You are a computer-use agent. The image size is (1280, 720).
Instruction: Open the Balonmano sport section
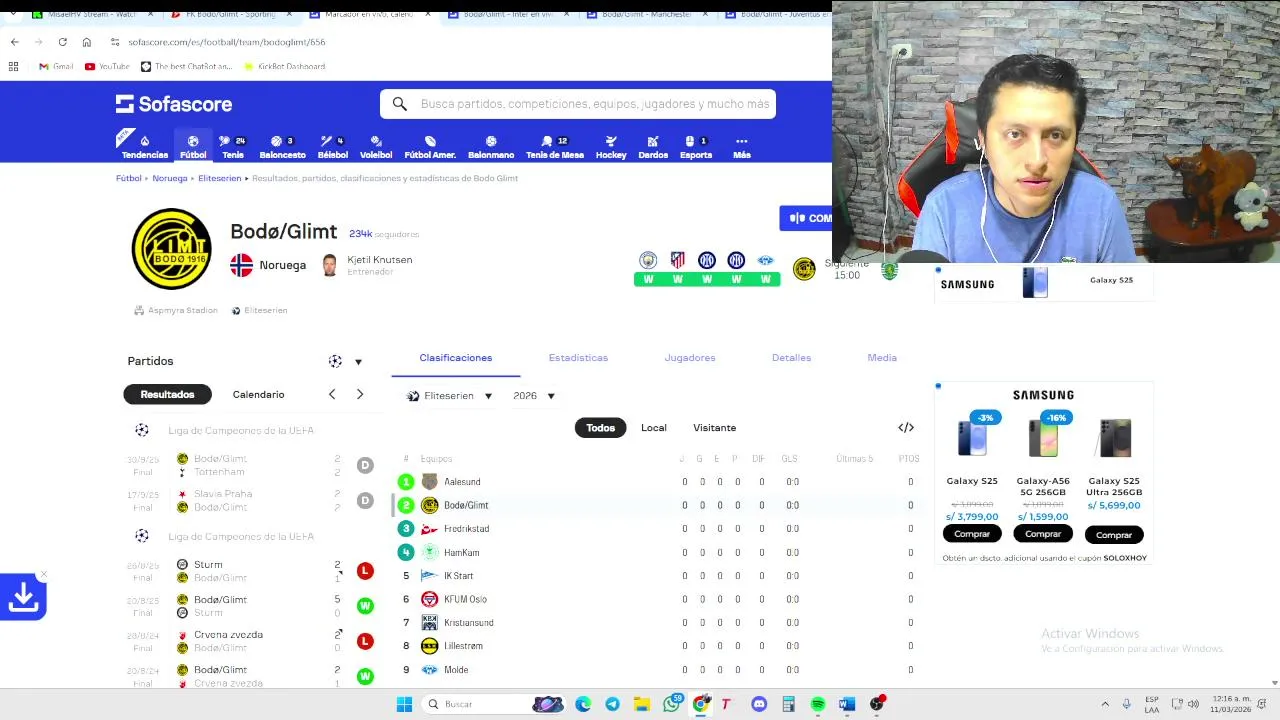pos(491,147)
